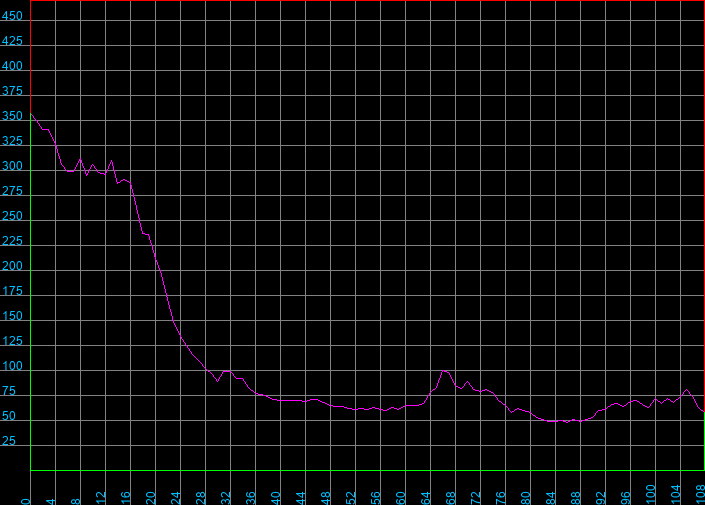The height and width of the screenshot is (505, 705).
Task: Click the 250 vertical axis value
Action: (x=12, y=216)
